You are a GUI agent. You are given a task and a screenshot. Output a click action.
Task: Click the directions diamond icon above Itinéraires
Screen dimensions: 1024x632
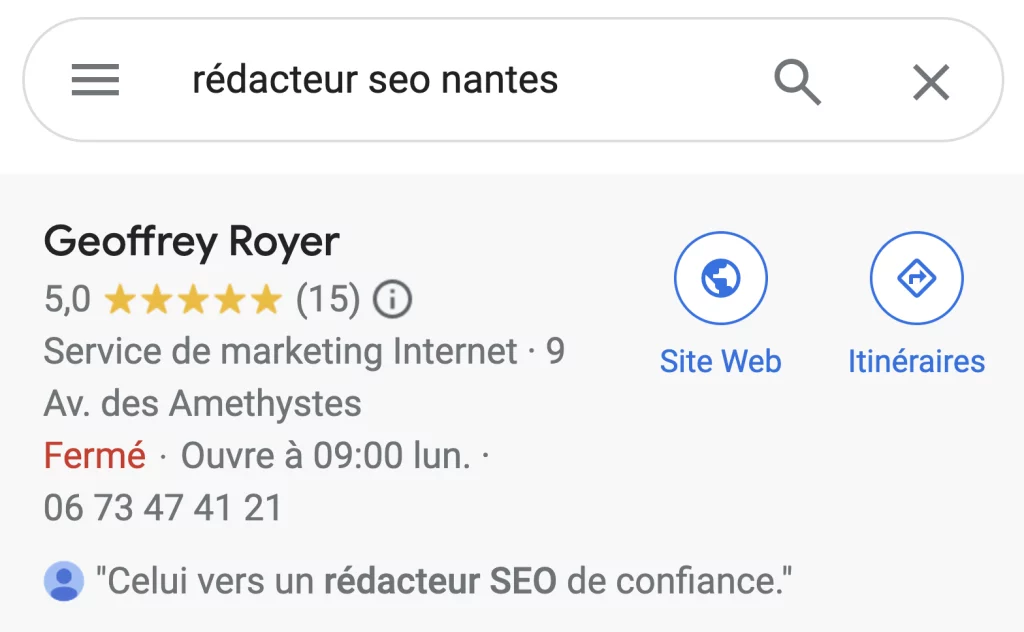pos(917,277)
